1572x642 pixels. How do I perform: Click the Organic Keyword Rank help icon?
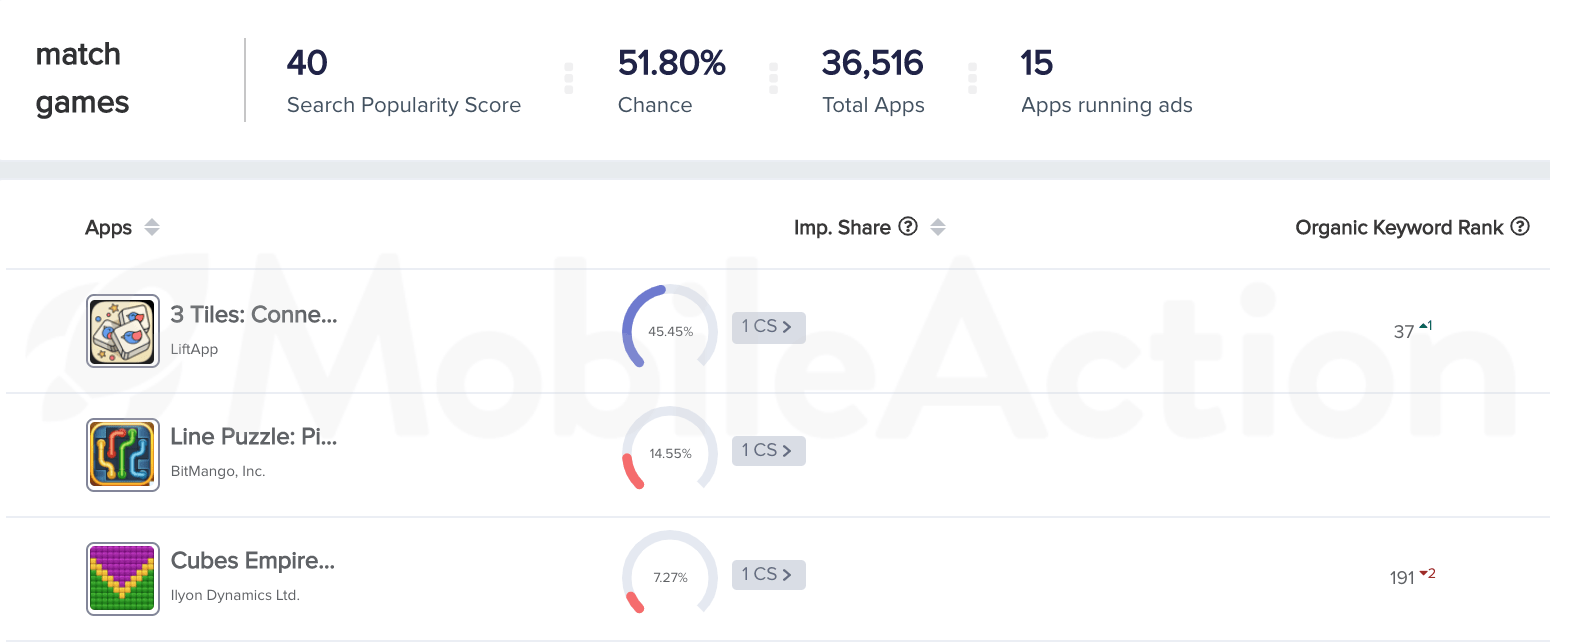click(x=1520, y=226)
